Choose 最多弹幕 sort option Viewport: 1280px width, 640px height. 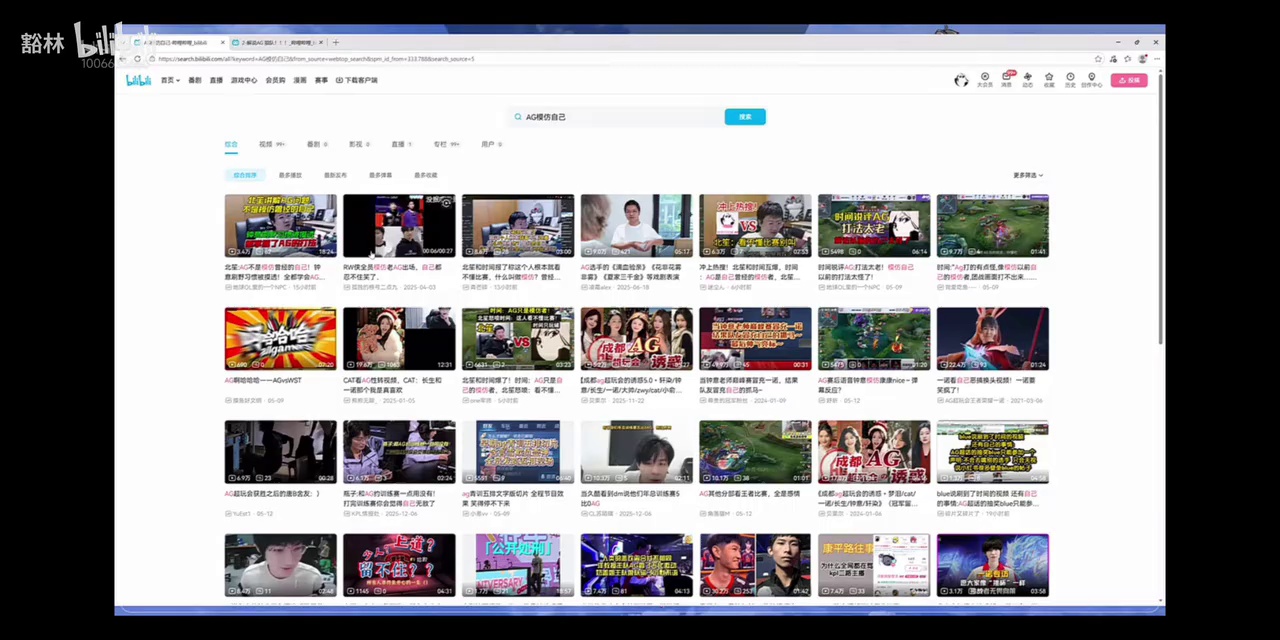click(380, 175)
